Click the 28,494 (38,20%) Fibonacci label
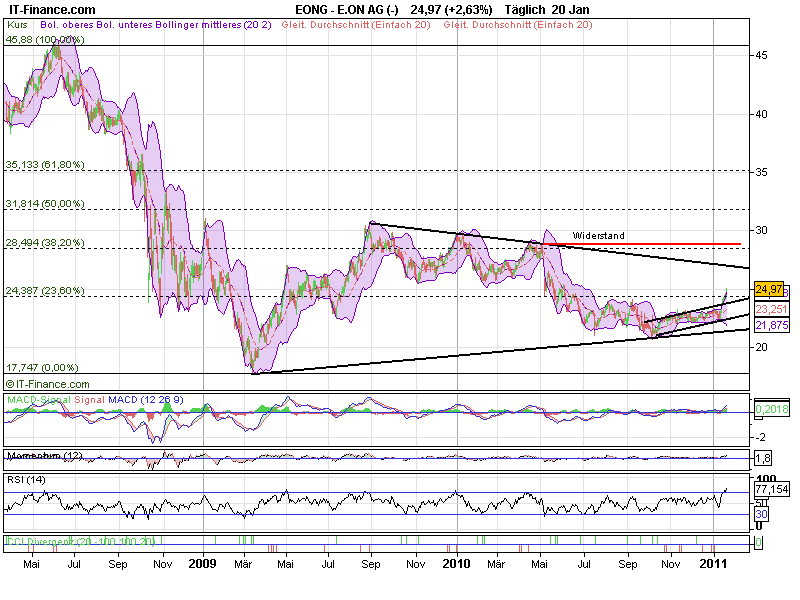This screenshot has width=800, height=600. click(x=45, y=242)
